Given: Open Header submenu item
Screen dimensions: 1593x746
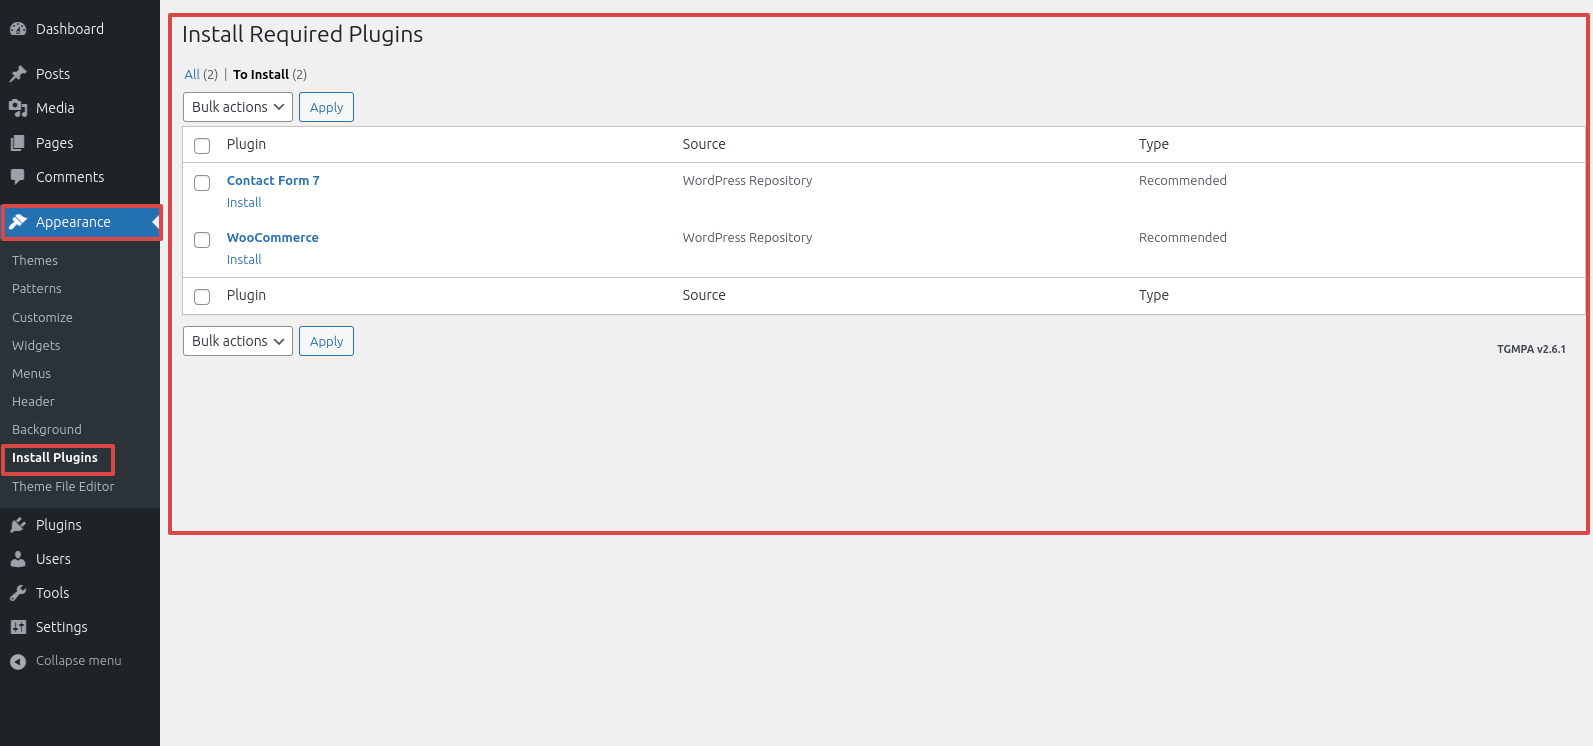Looking at the screenshot, I should coord(33,402).
